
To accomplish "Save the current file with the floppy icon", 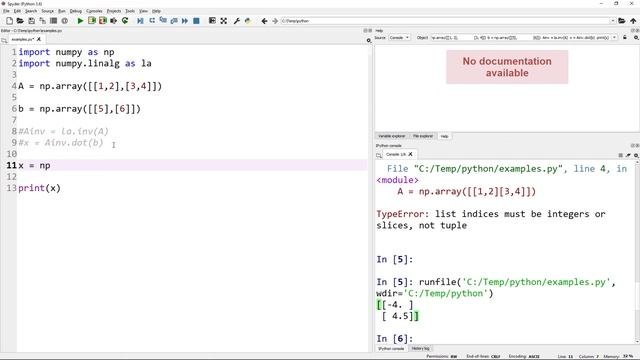I will point(31,20).
